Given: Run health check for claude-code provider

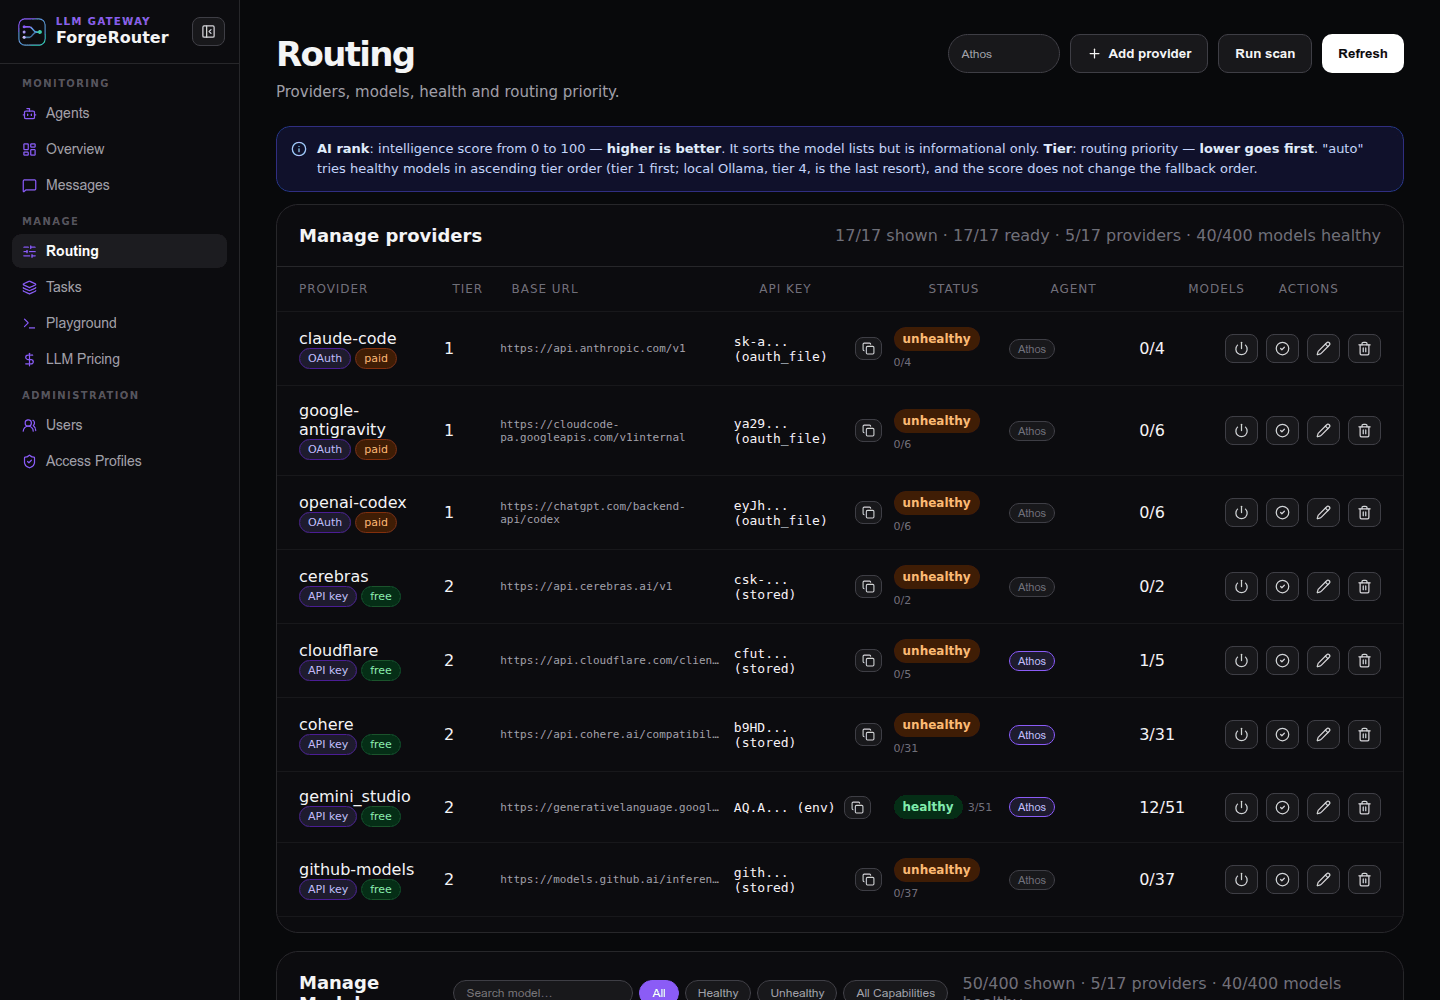Looking at the screenshot, I should pos(1282,349).
